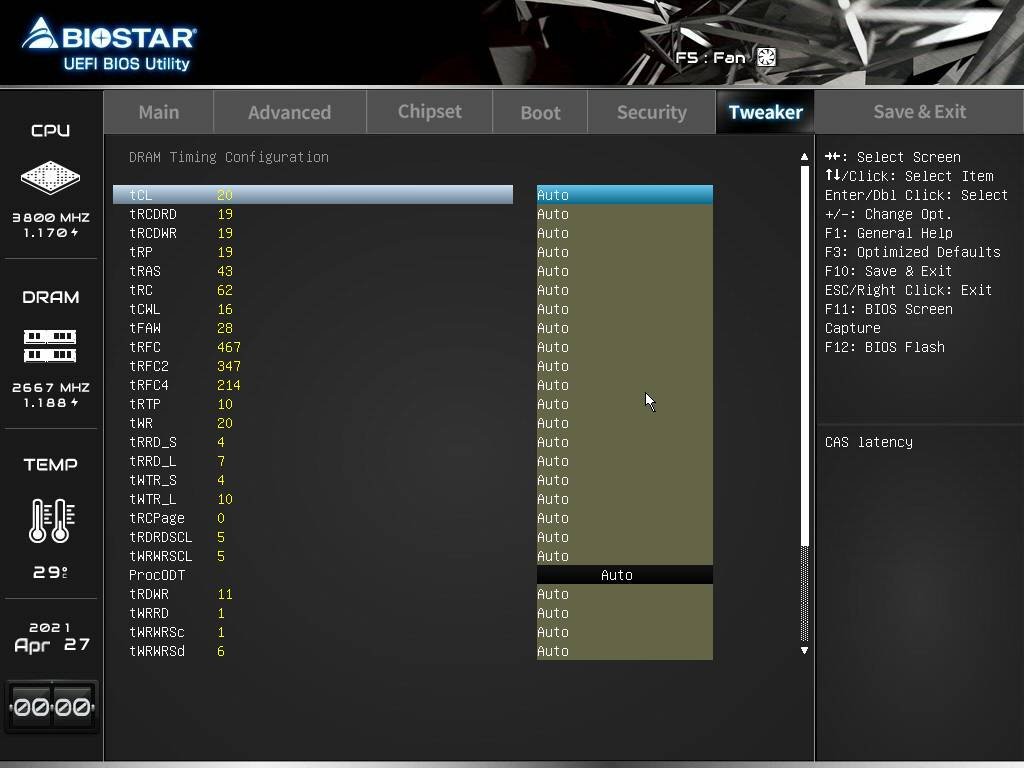The image size is (1024, 768).
Task: Click scrollbar down arrow
Action: coord(804,651)
